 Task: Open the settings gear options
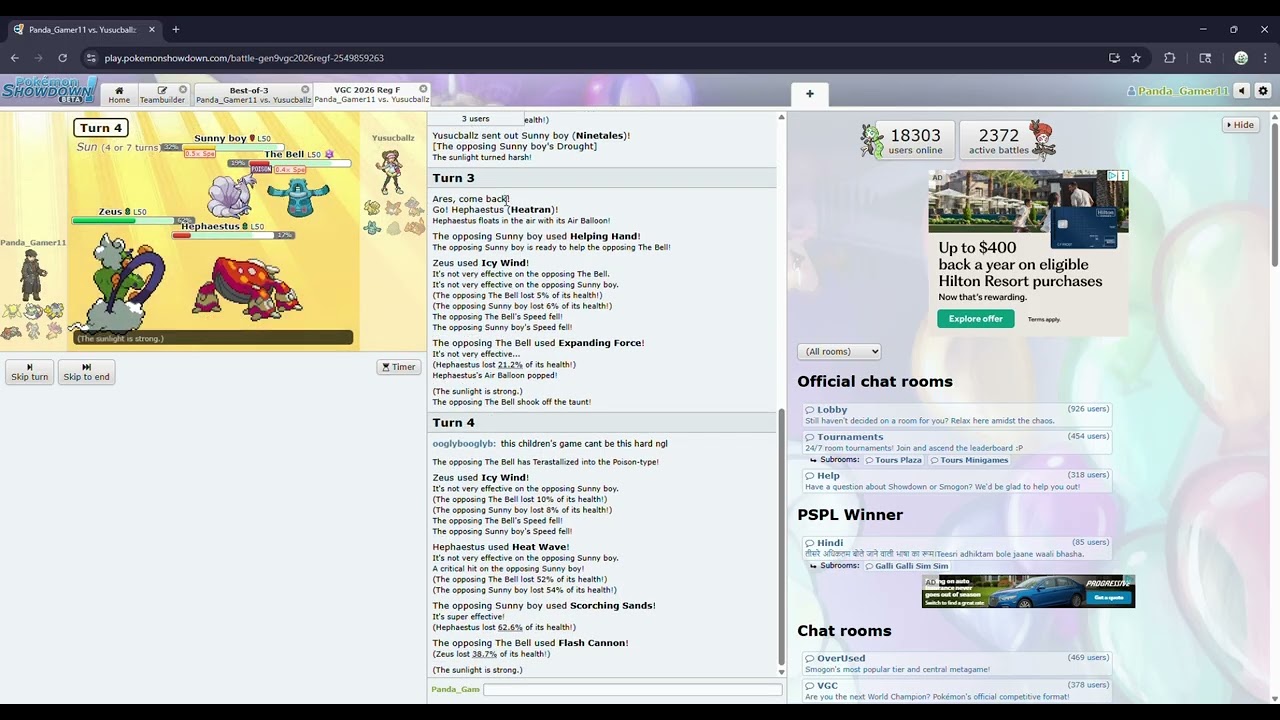point(1263,91)
